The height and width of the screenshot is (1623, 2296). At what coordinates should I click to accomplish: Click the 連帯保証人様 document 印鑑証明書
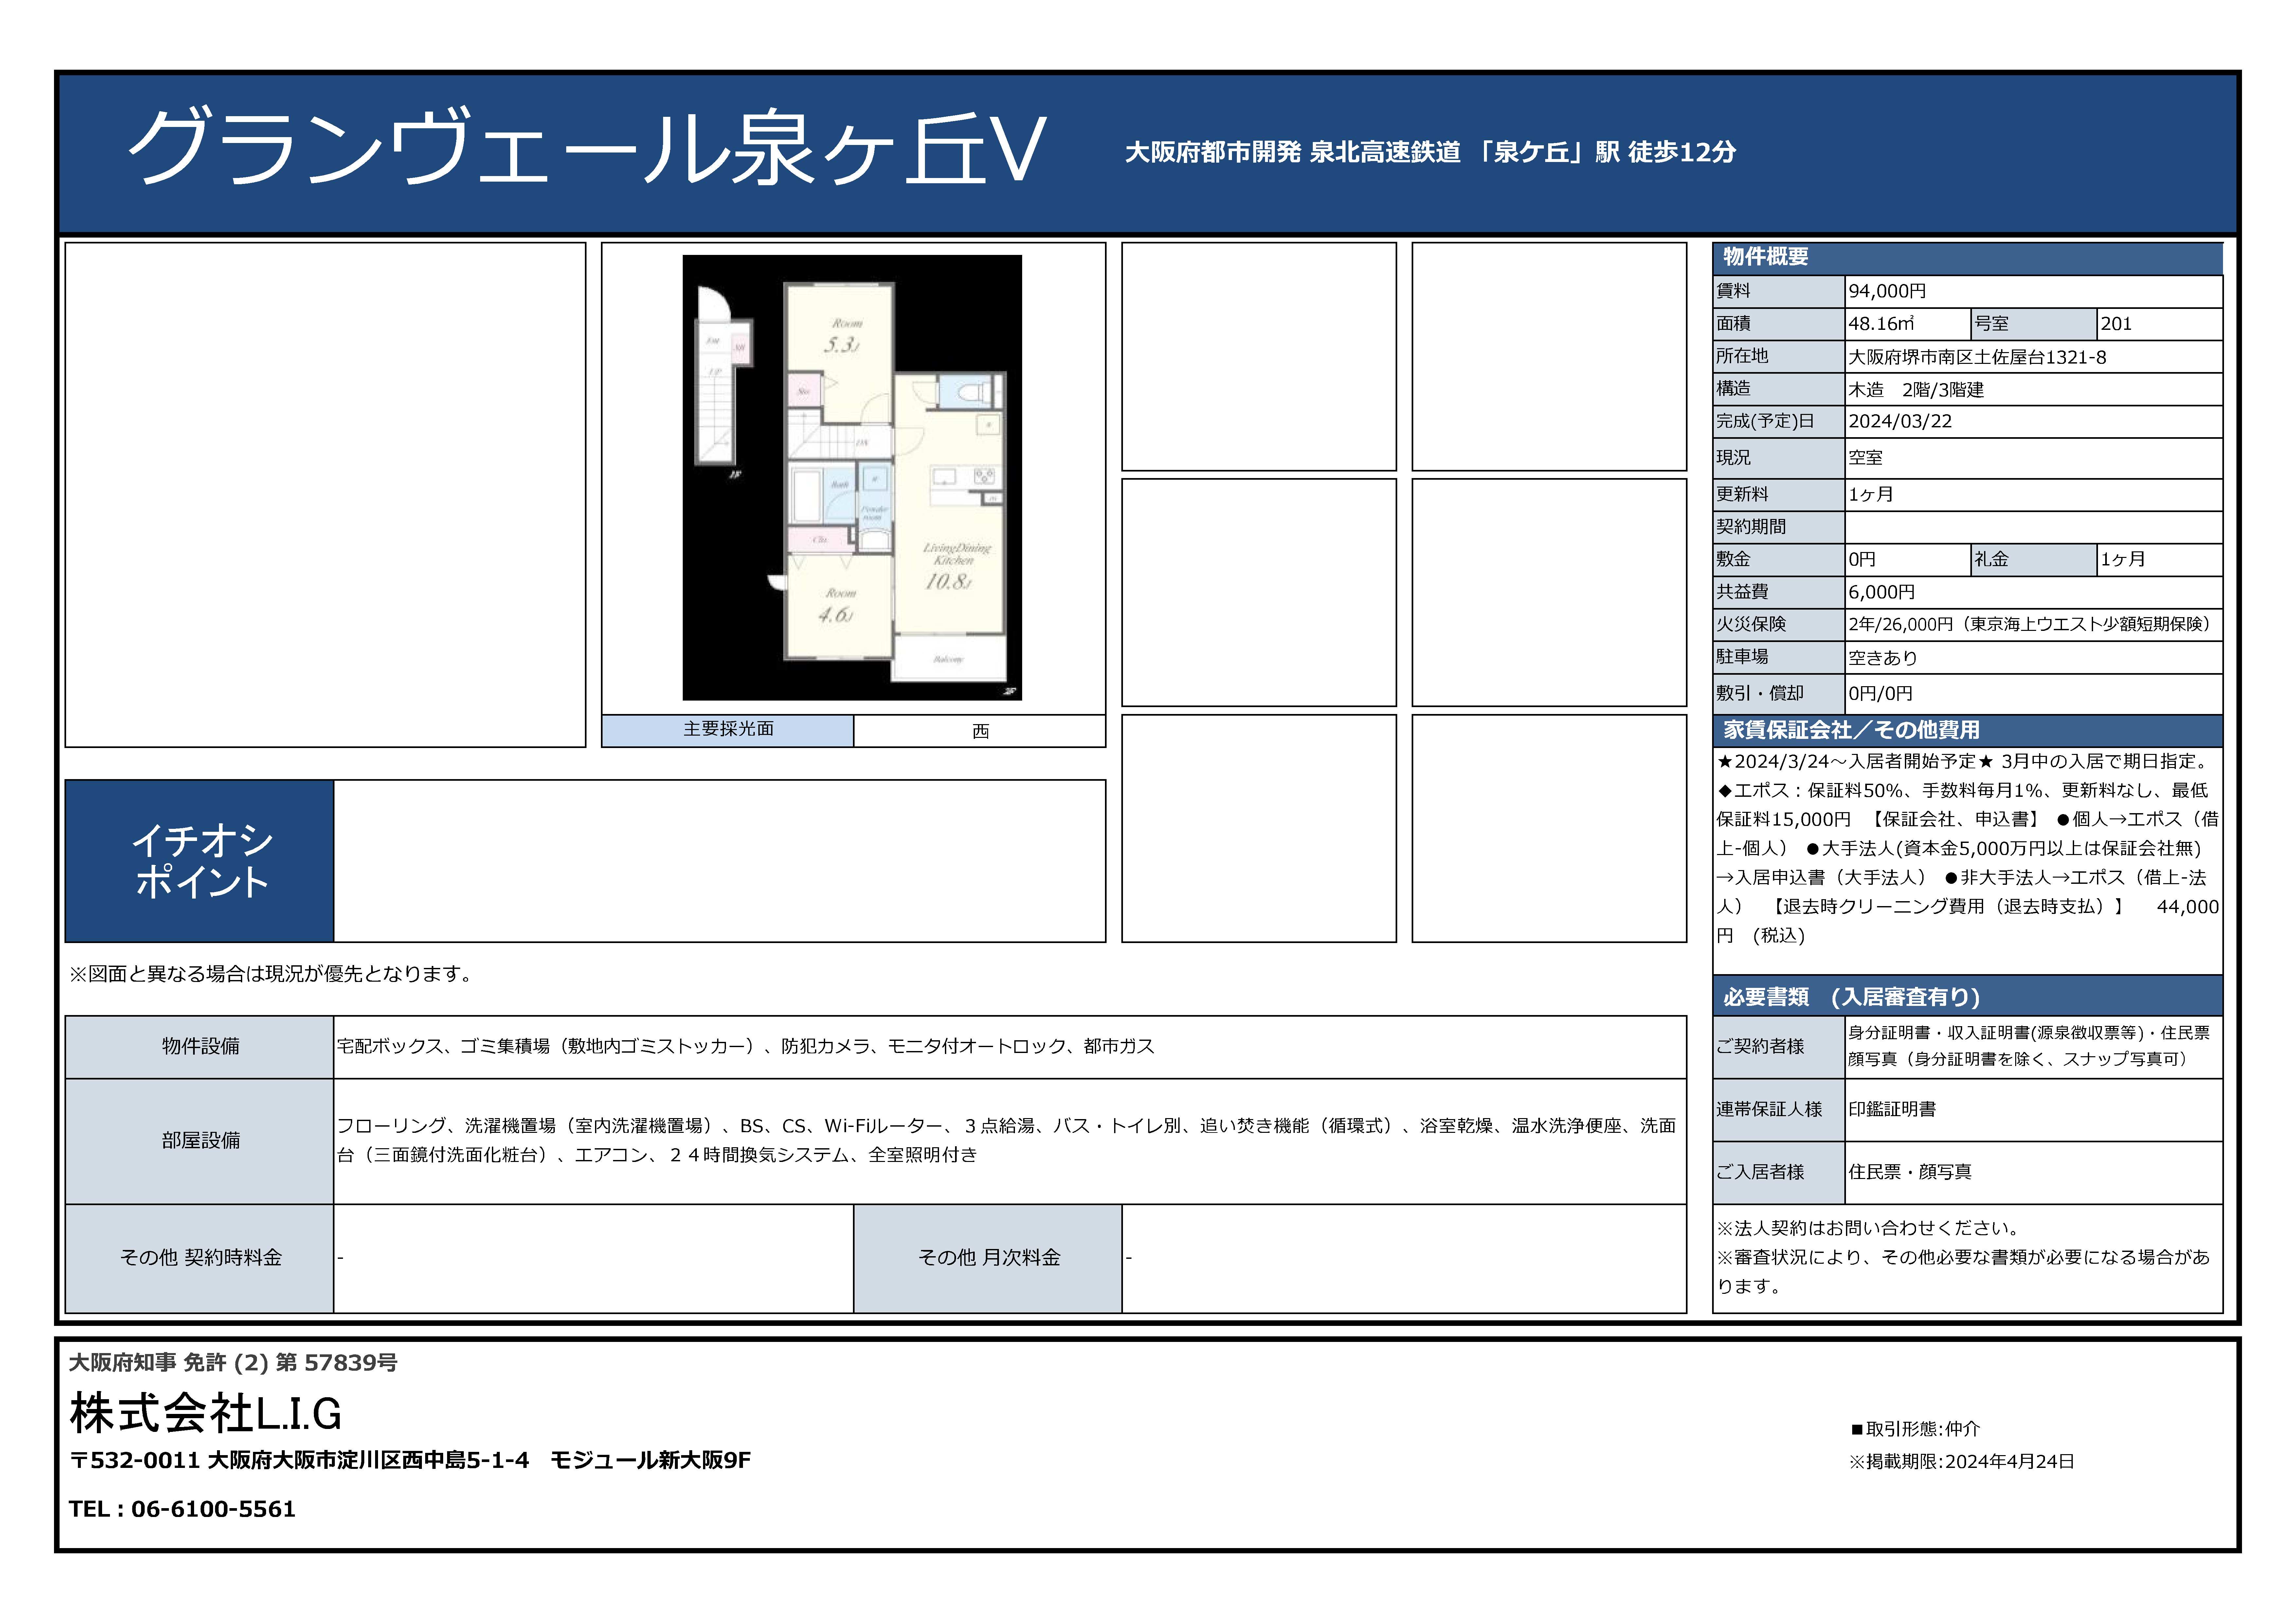(x=1892, y=1109)
